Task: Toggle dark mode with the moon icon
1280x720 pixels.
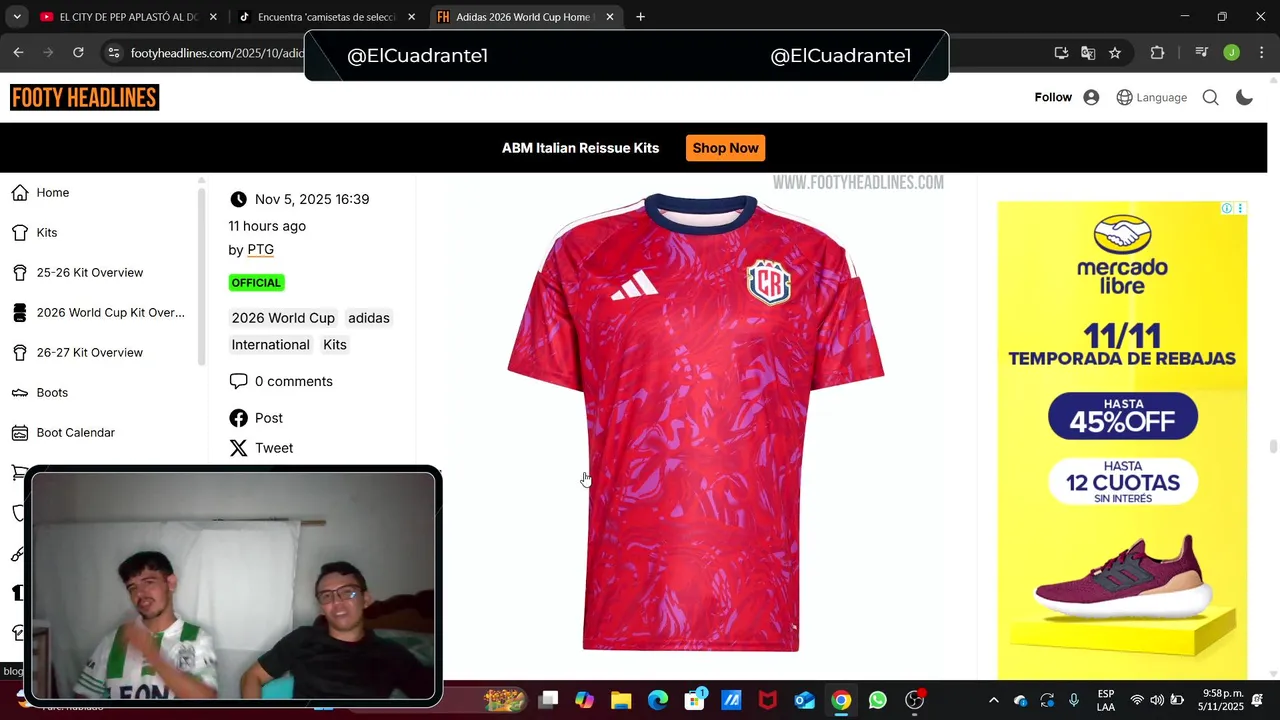Action: (x=1245, y=97)
